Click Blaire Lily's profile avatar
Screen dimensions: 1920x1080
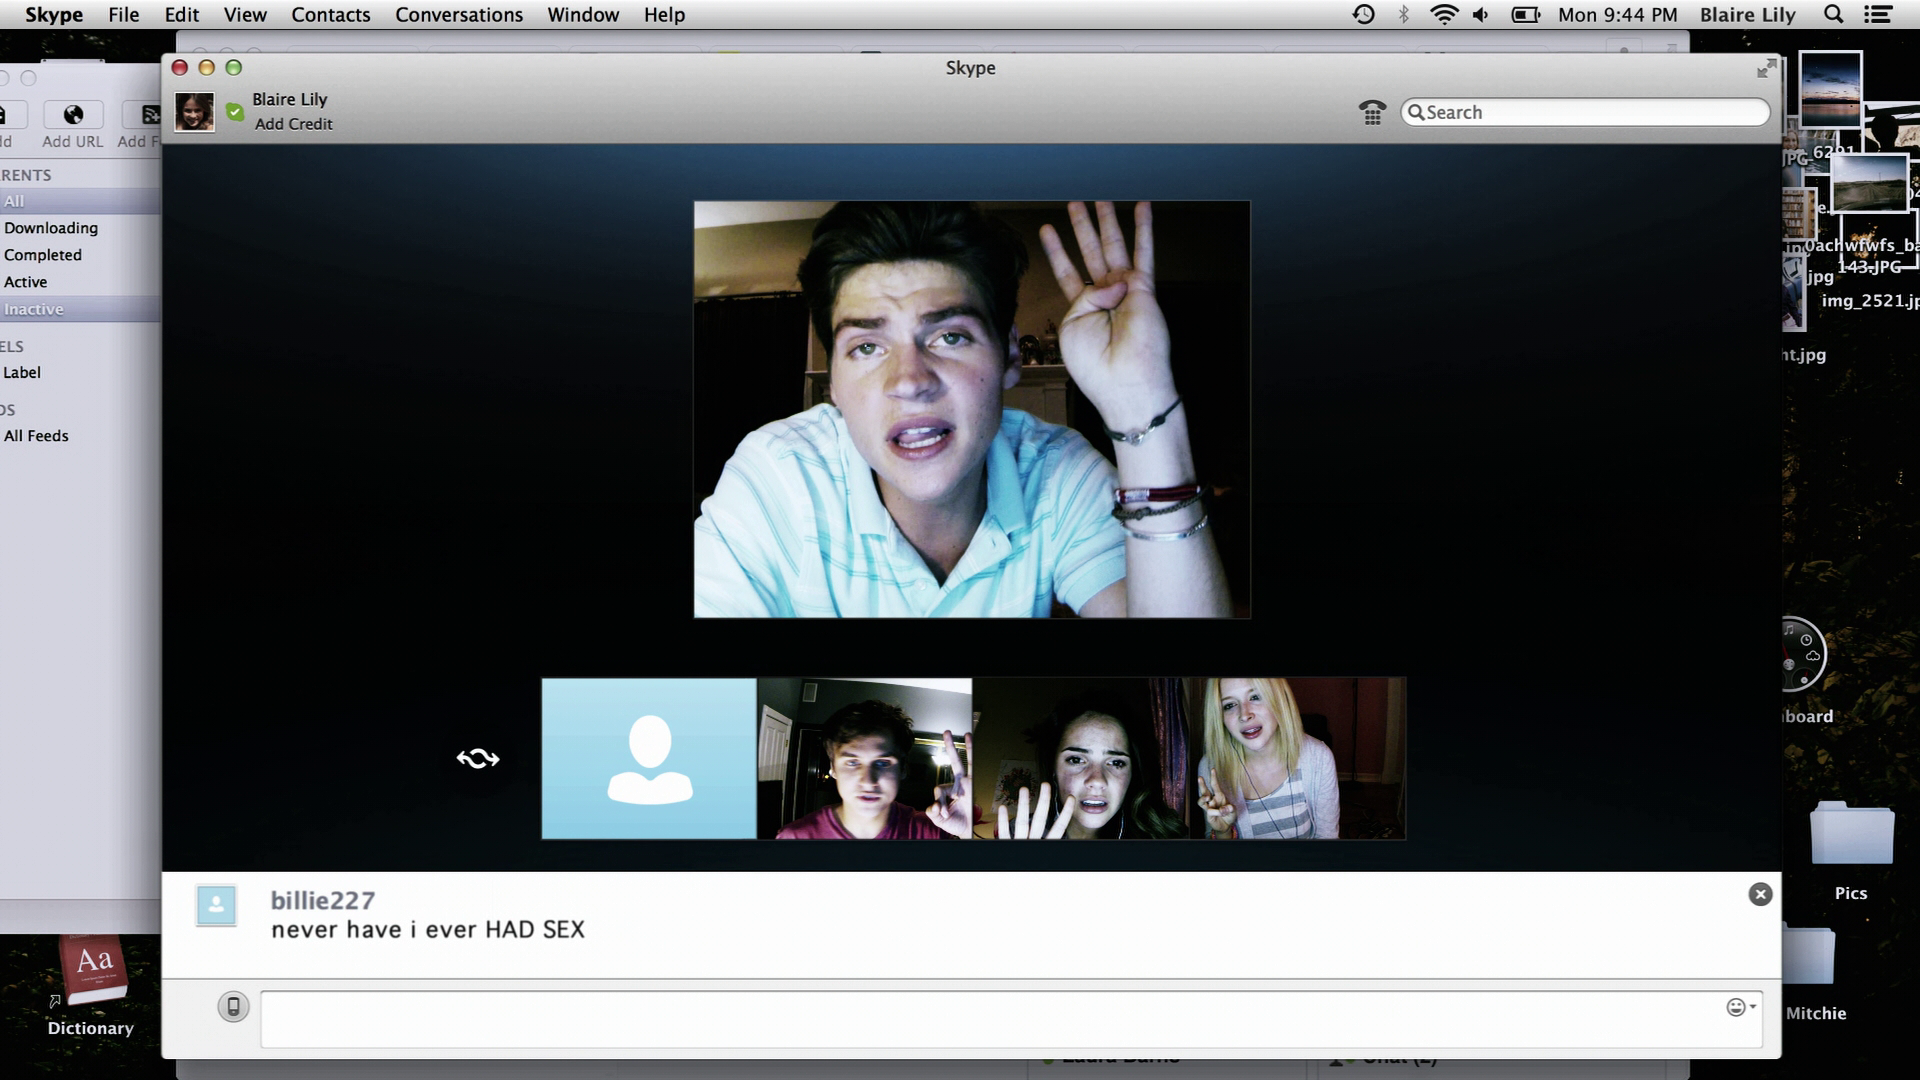pyautogui.click(x=194, y=111)
